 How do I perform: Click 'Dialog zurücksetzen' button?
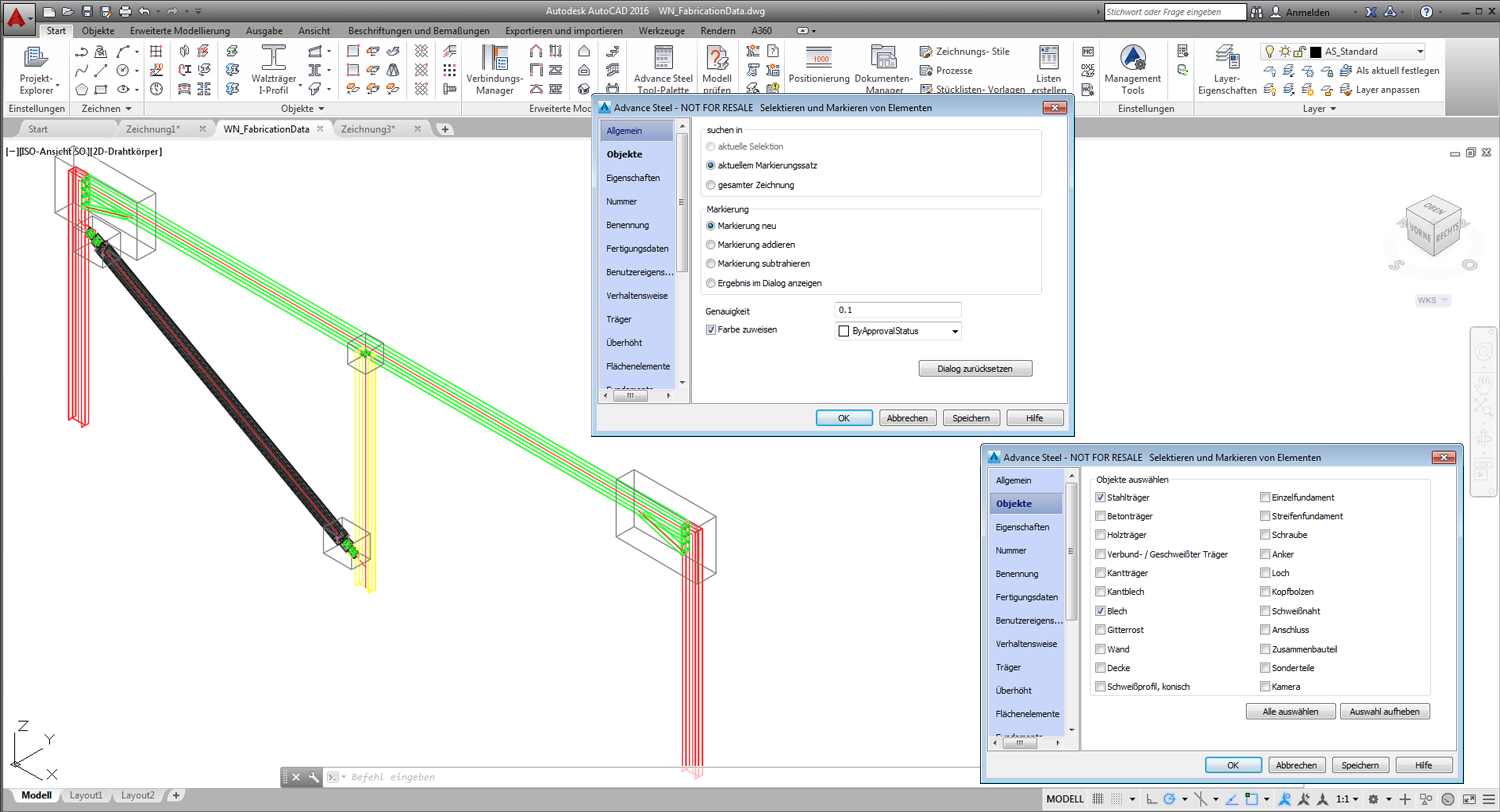975,369
